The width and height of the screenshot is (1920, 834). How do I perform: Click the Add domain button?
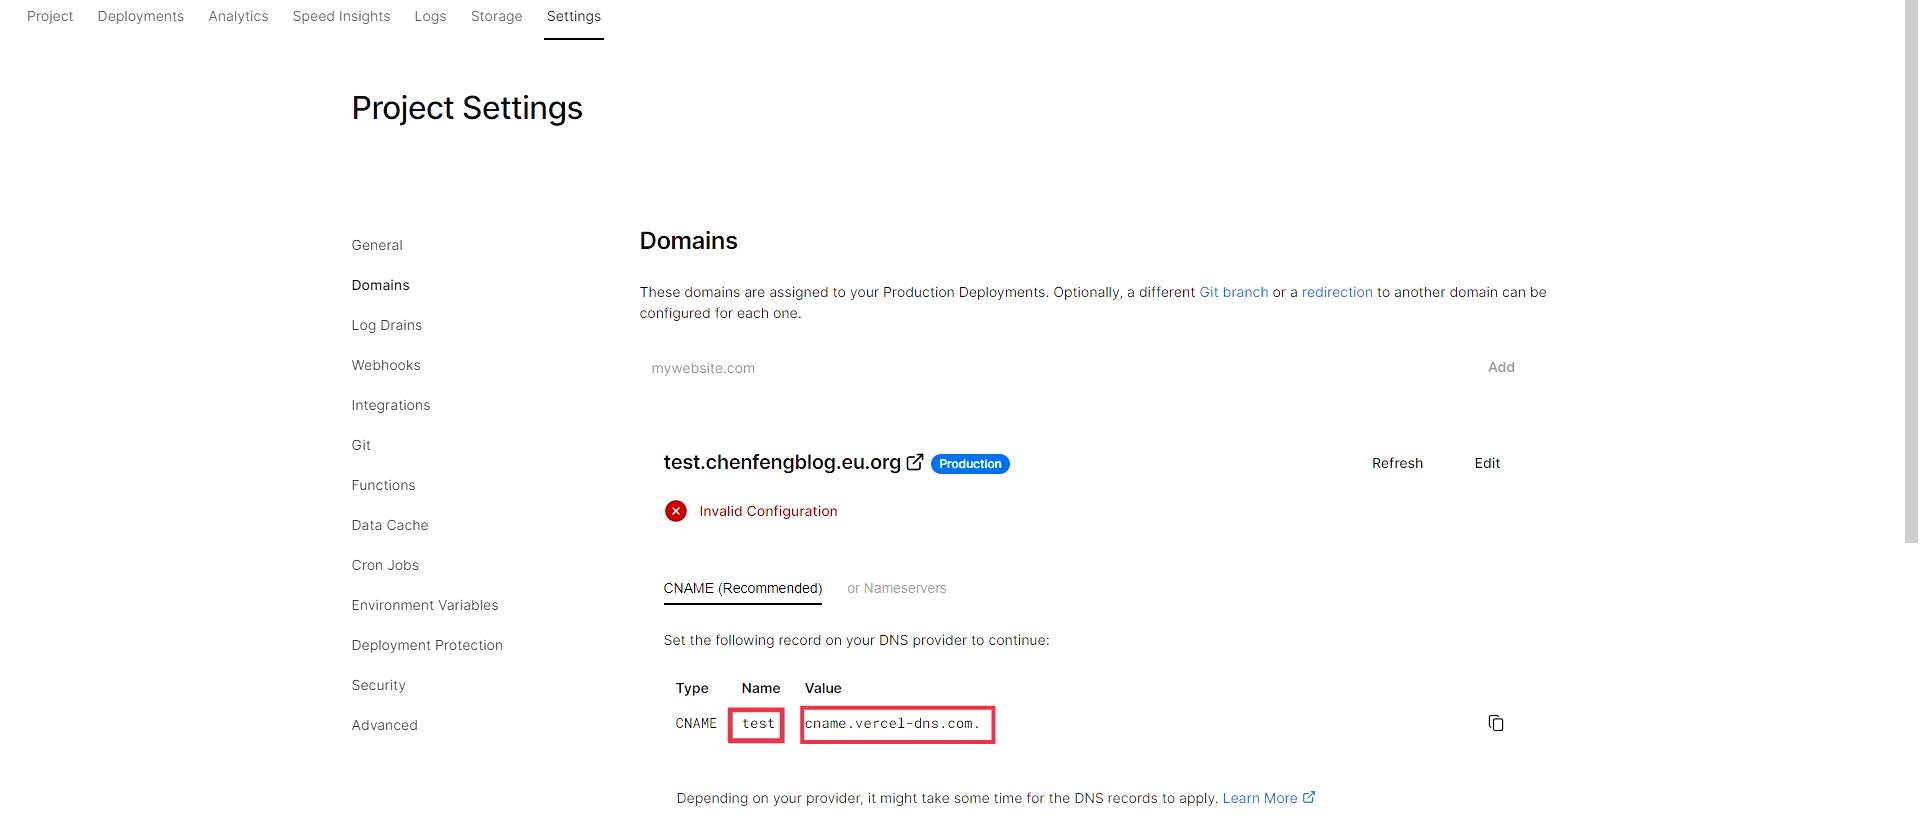(1501, 367)
